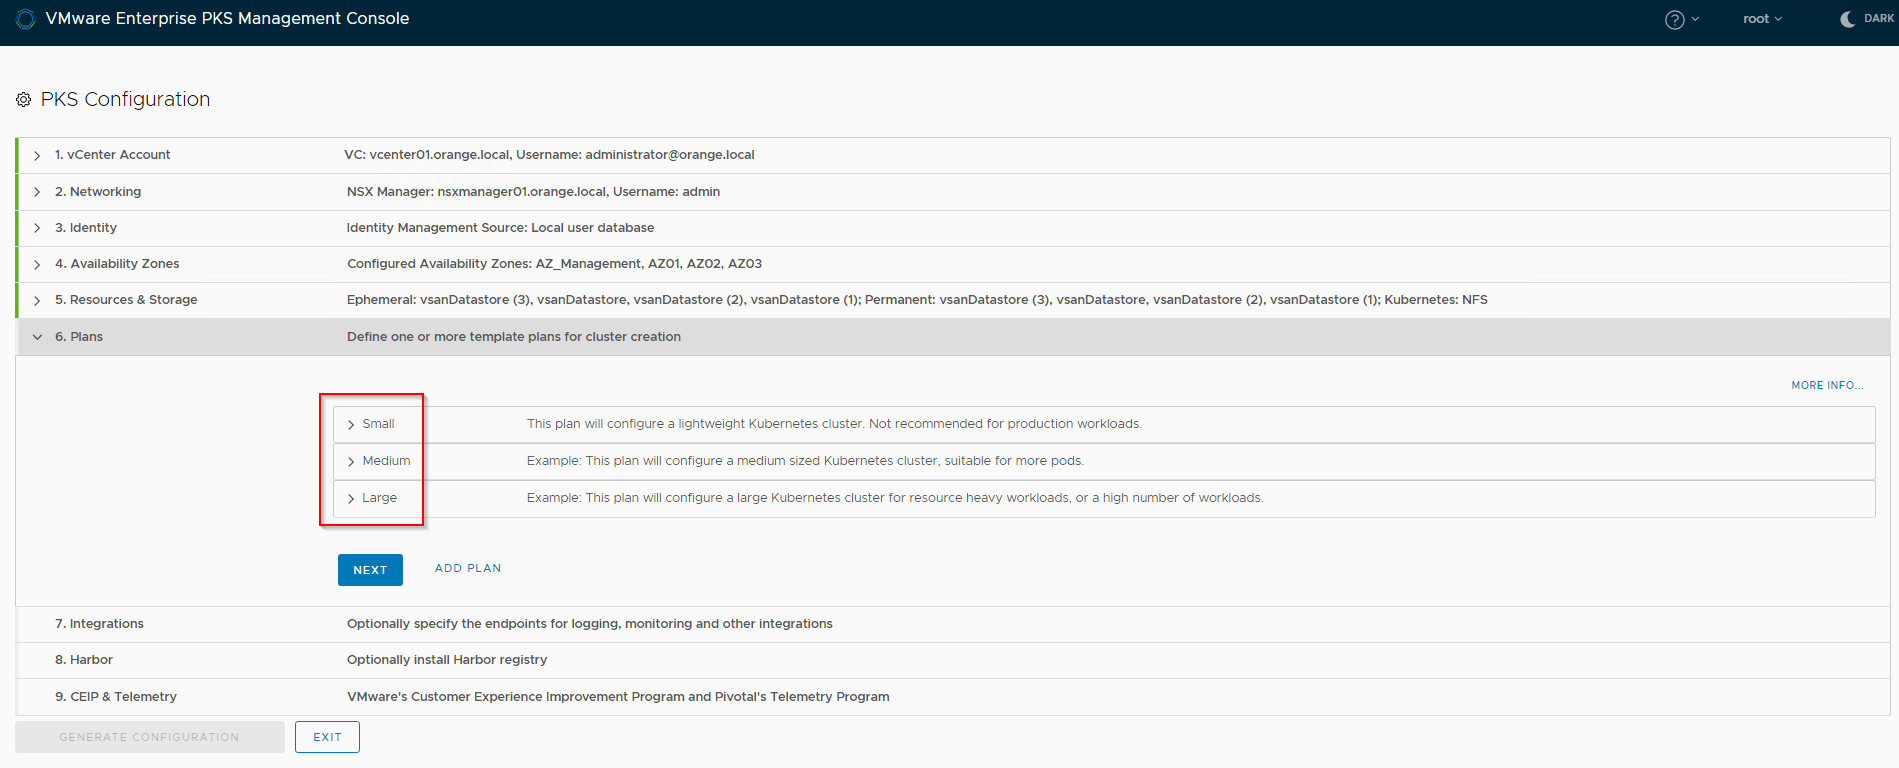Image resolution: width=1899 pixels, height=768 pixels.
Task: Click the PKS Configuration gear icon
Action: (24, 100)
